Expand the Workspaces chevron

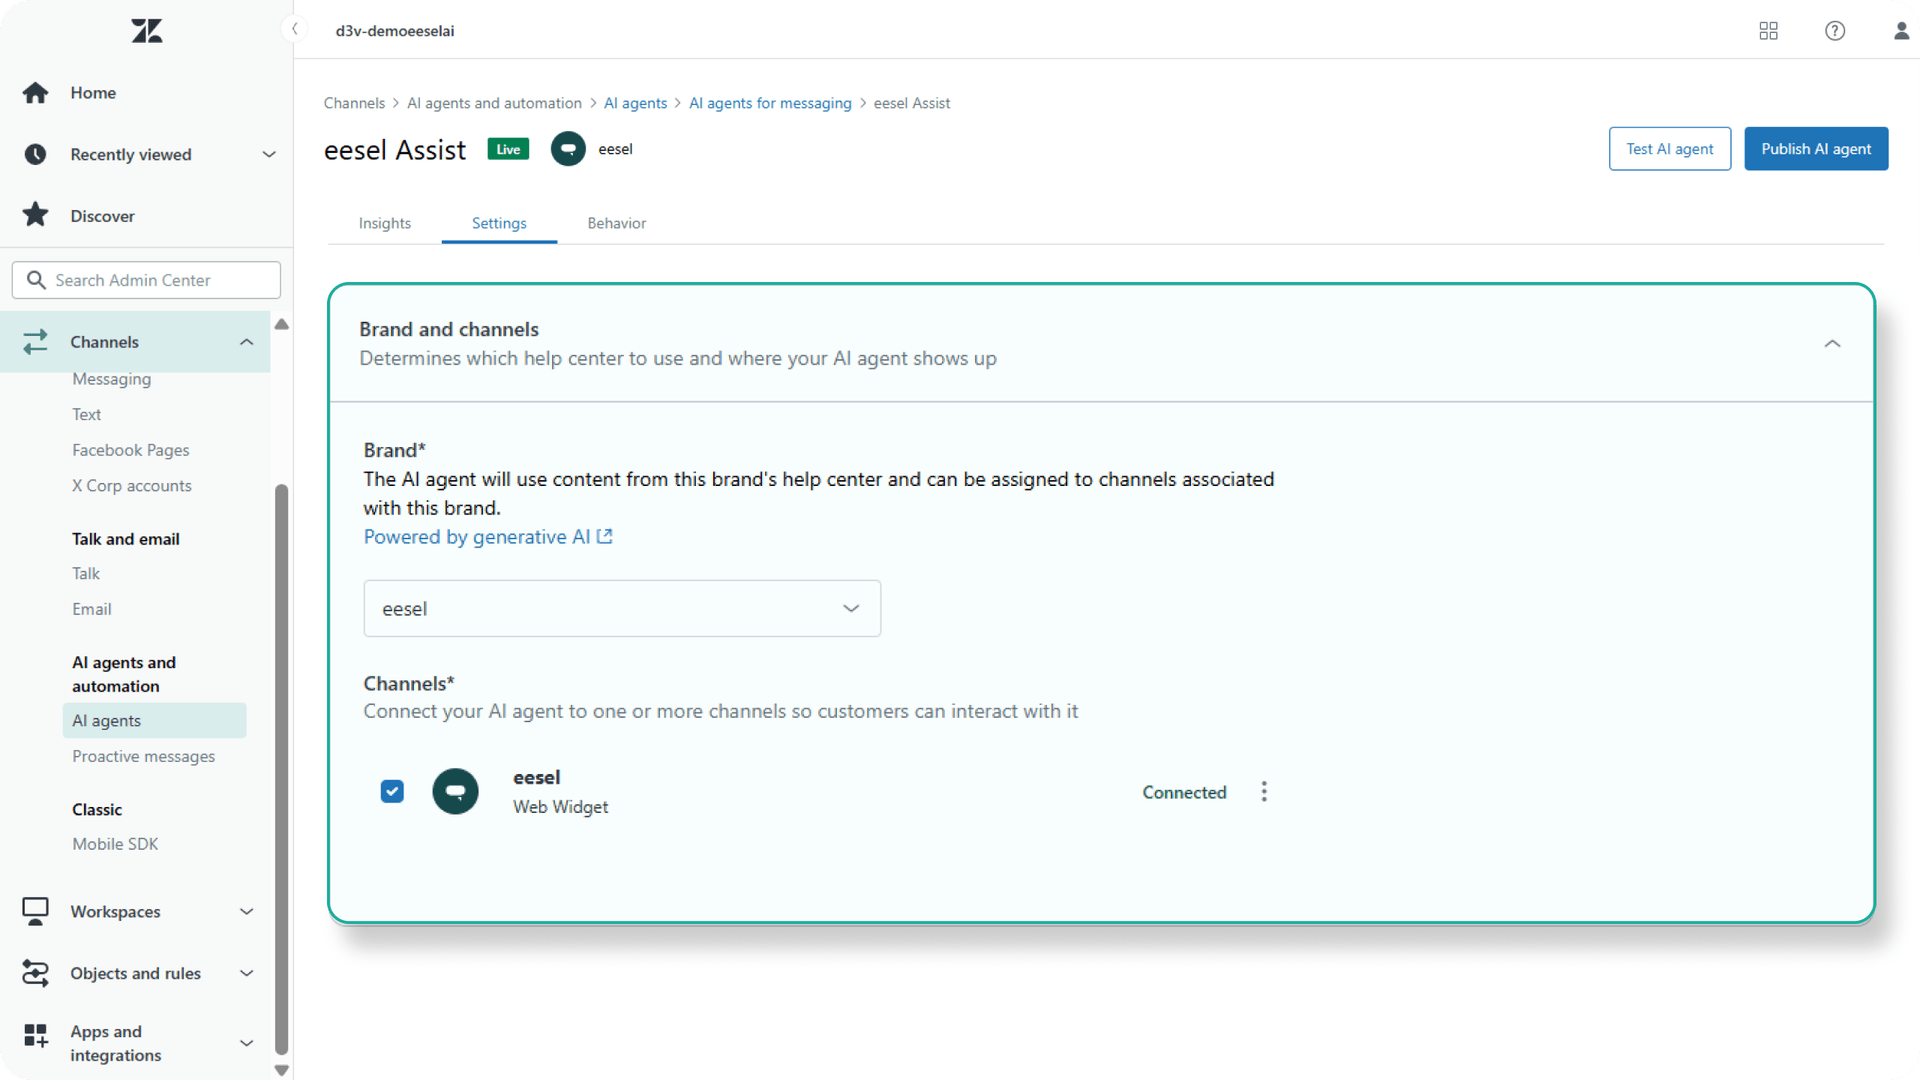pos(246,911)
